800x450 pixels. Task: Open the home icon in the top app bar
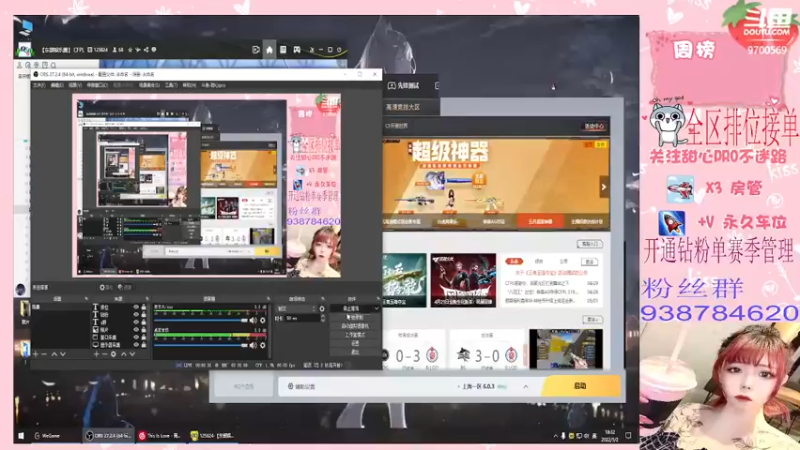coord(269,49)
